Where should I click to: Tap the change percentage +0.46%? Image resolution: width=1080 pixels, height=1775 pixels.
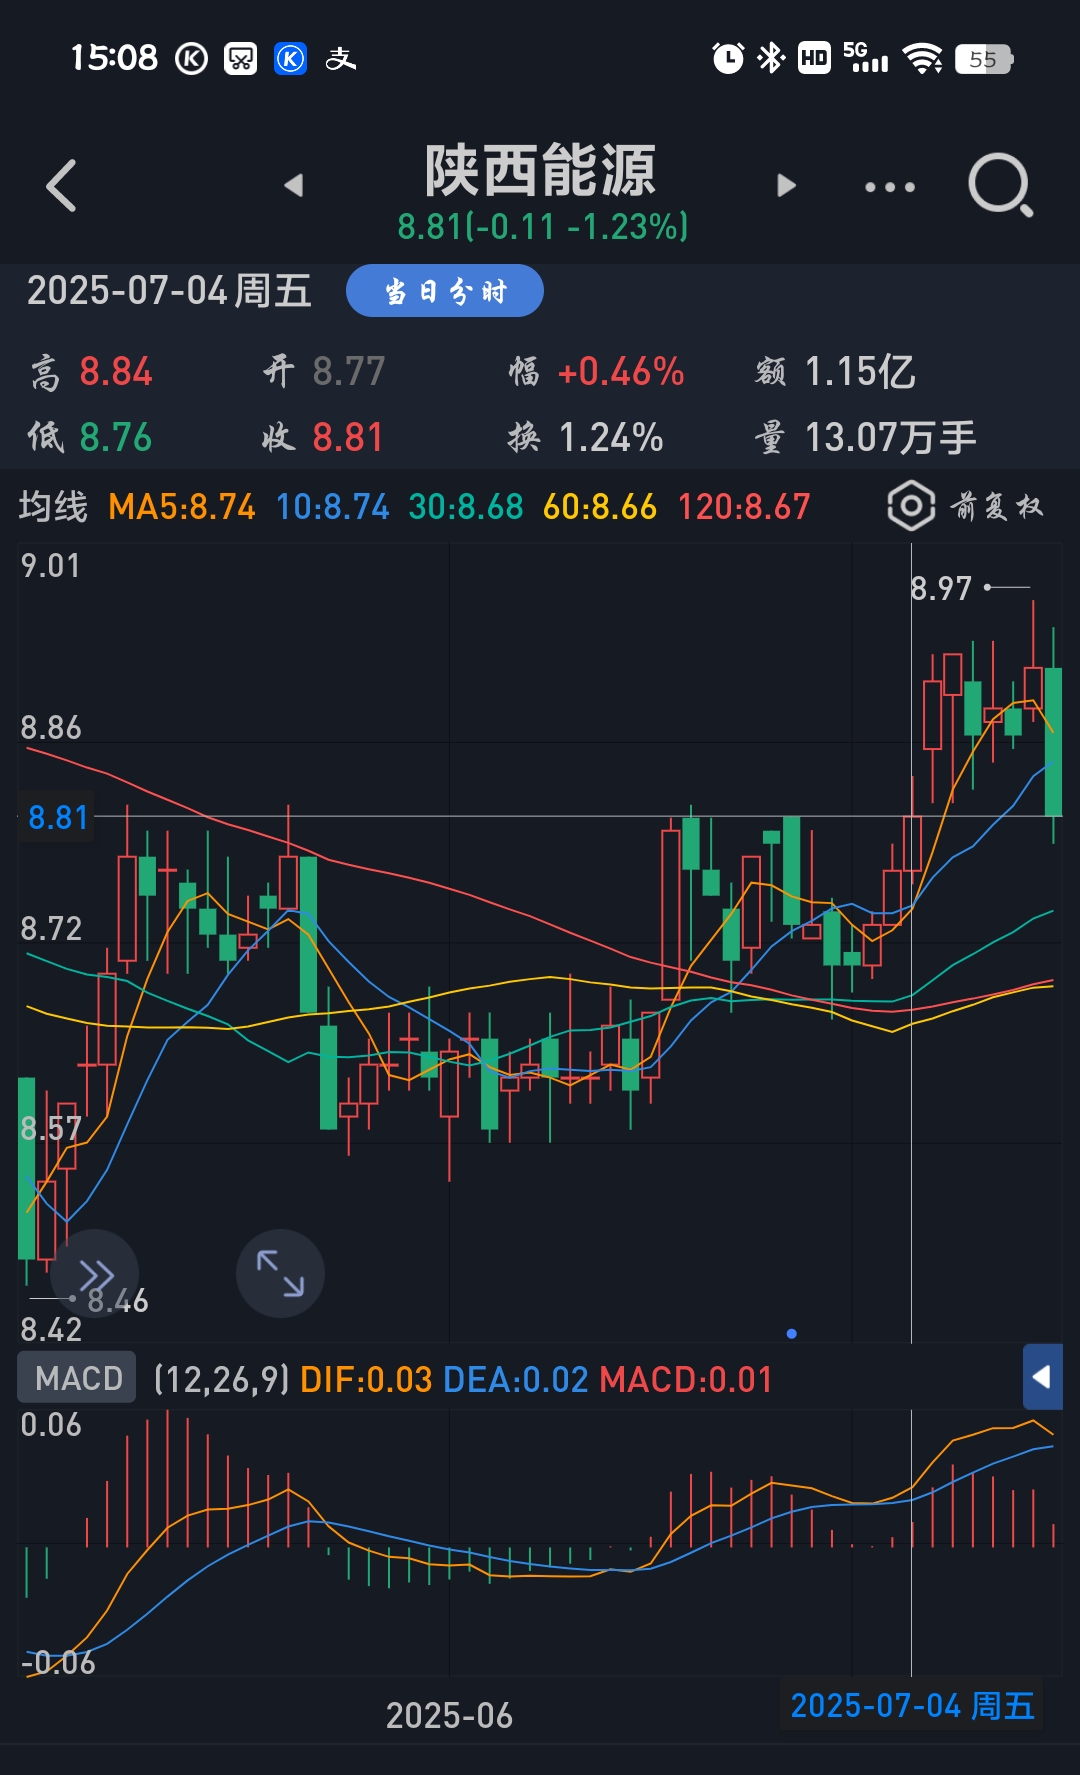click(x=621, y=372)
